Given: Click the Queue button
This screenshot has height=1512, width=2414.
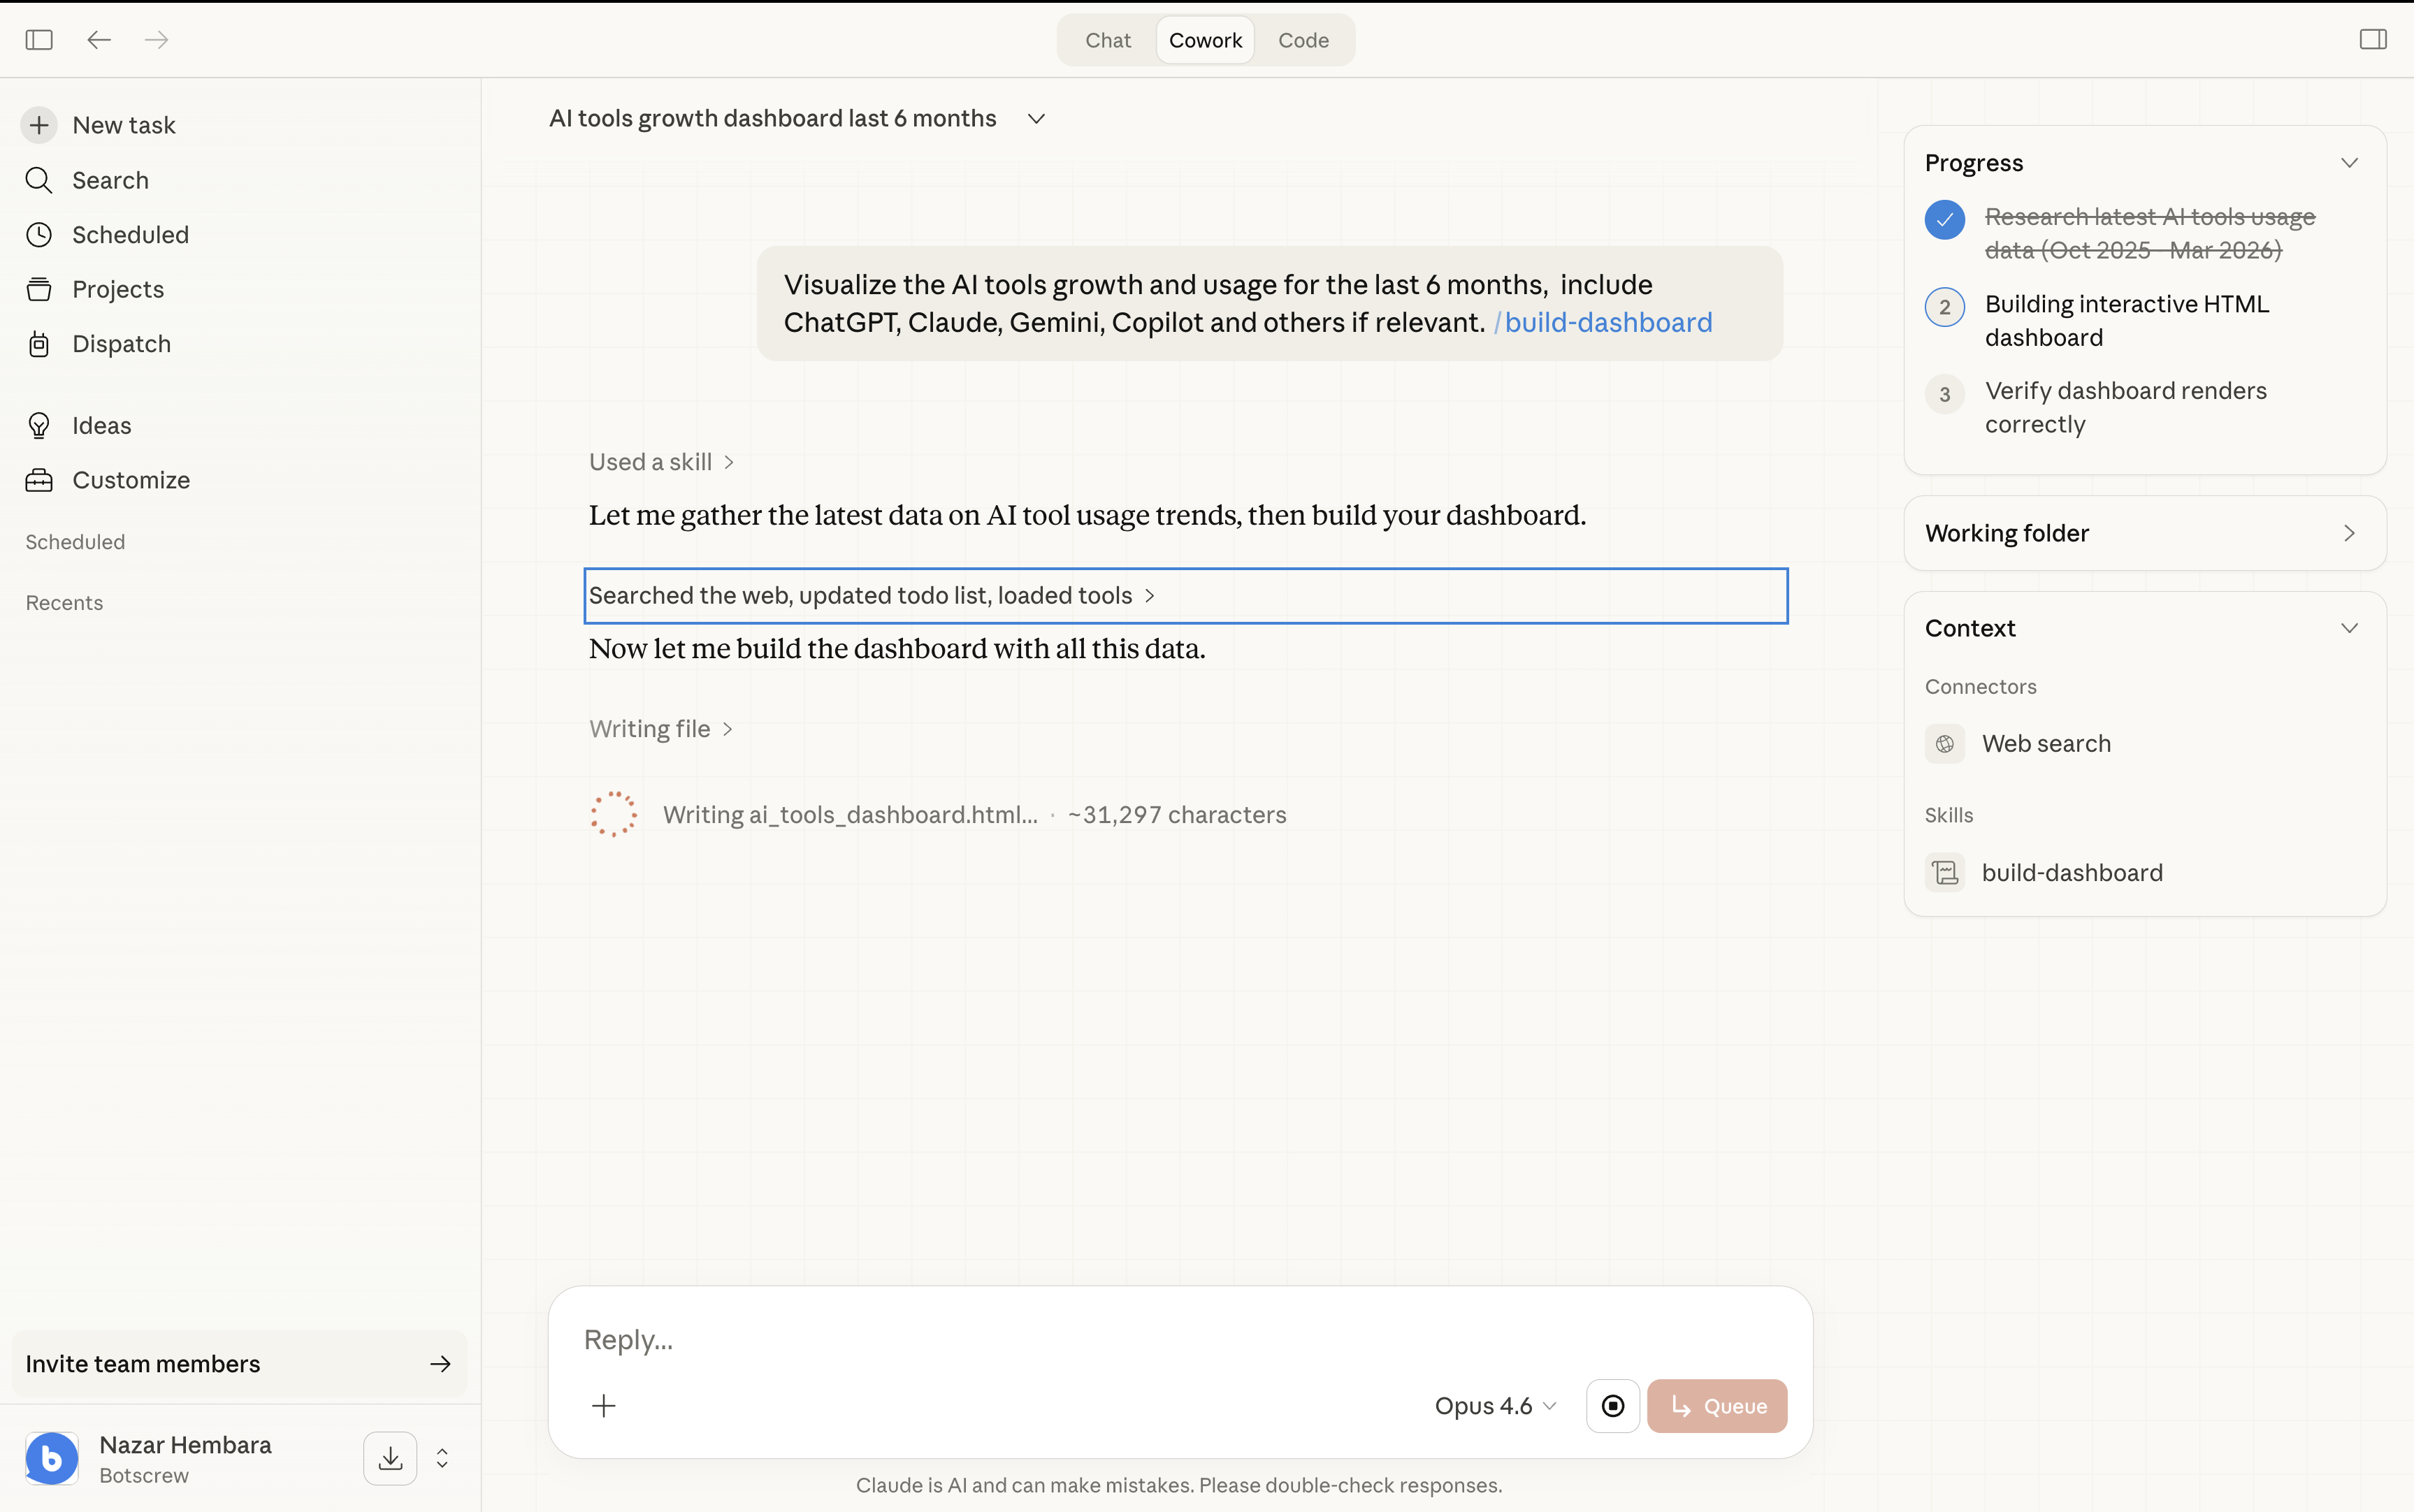Looking at the screenshot, I should [x=1716, y=1406].
